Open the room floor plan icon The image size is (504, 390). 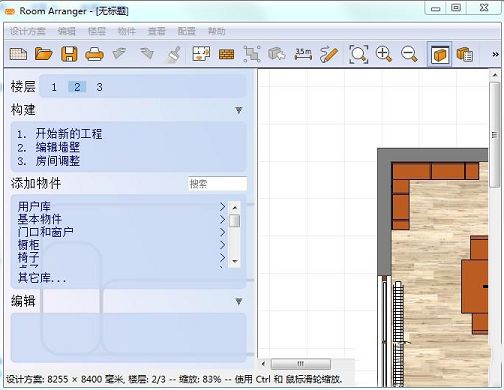point(201,54)
